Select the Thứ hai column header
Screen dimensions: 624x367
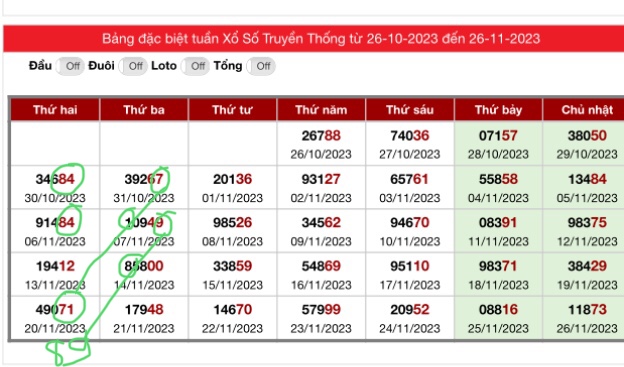55,110
